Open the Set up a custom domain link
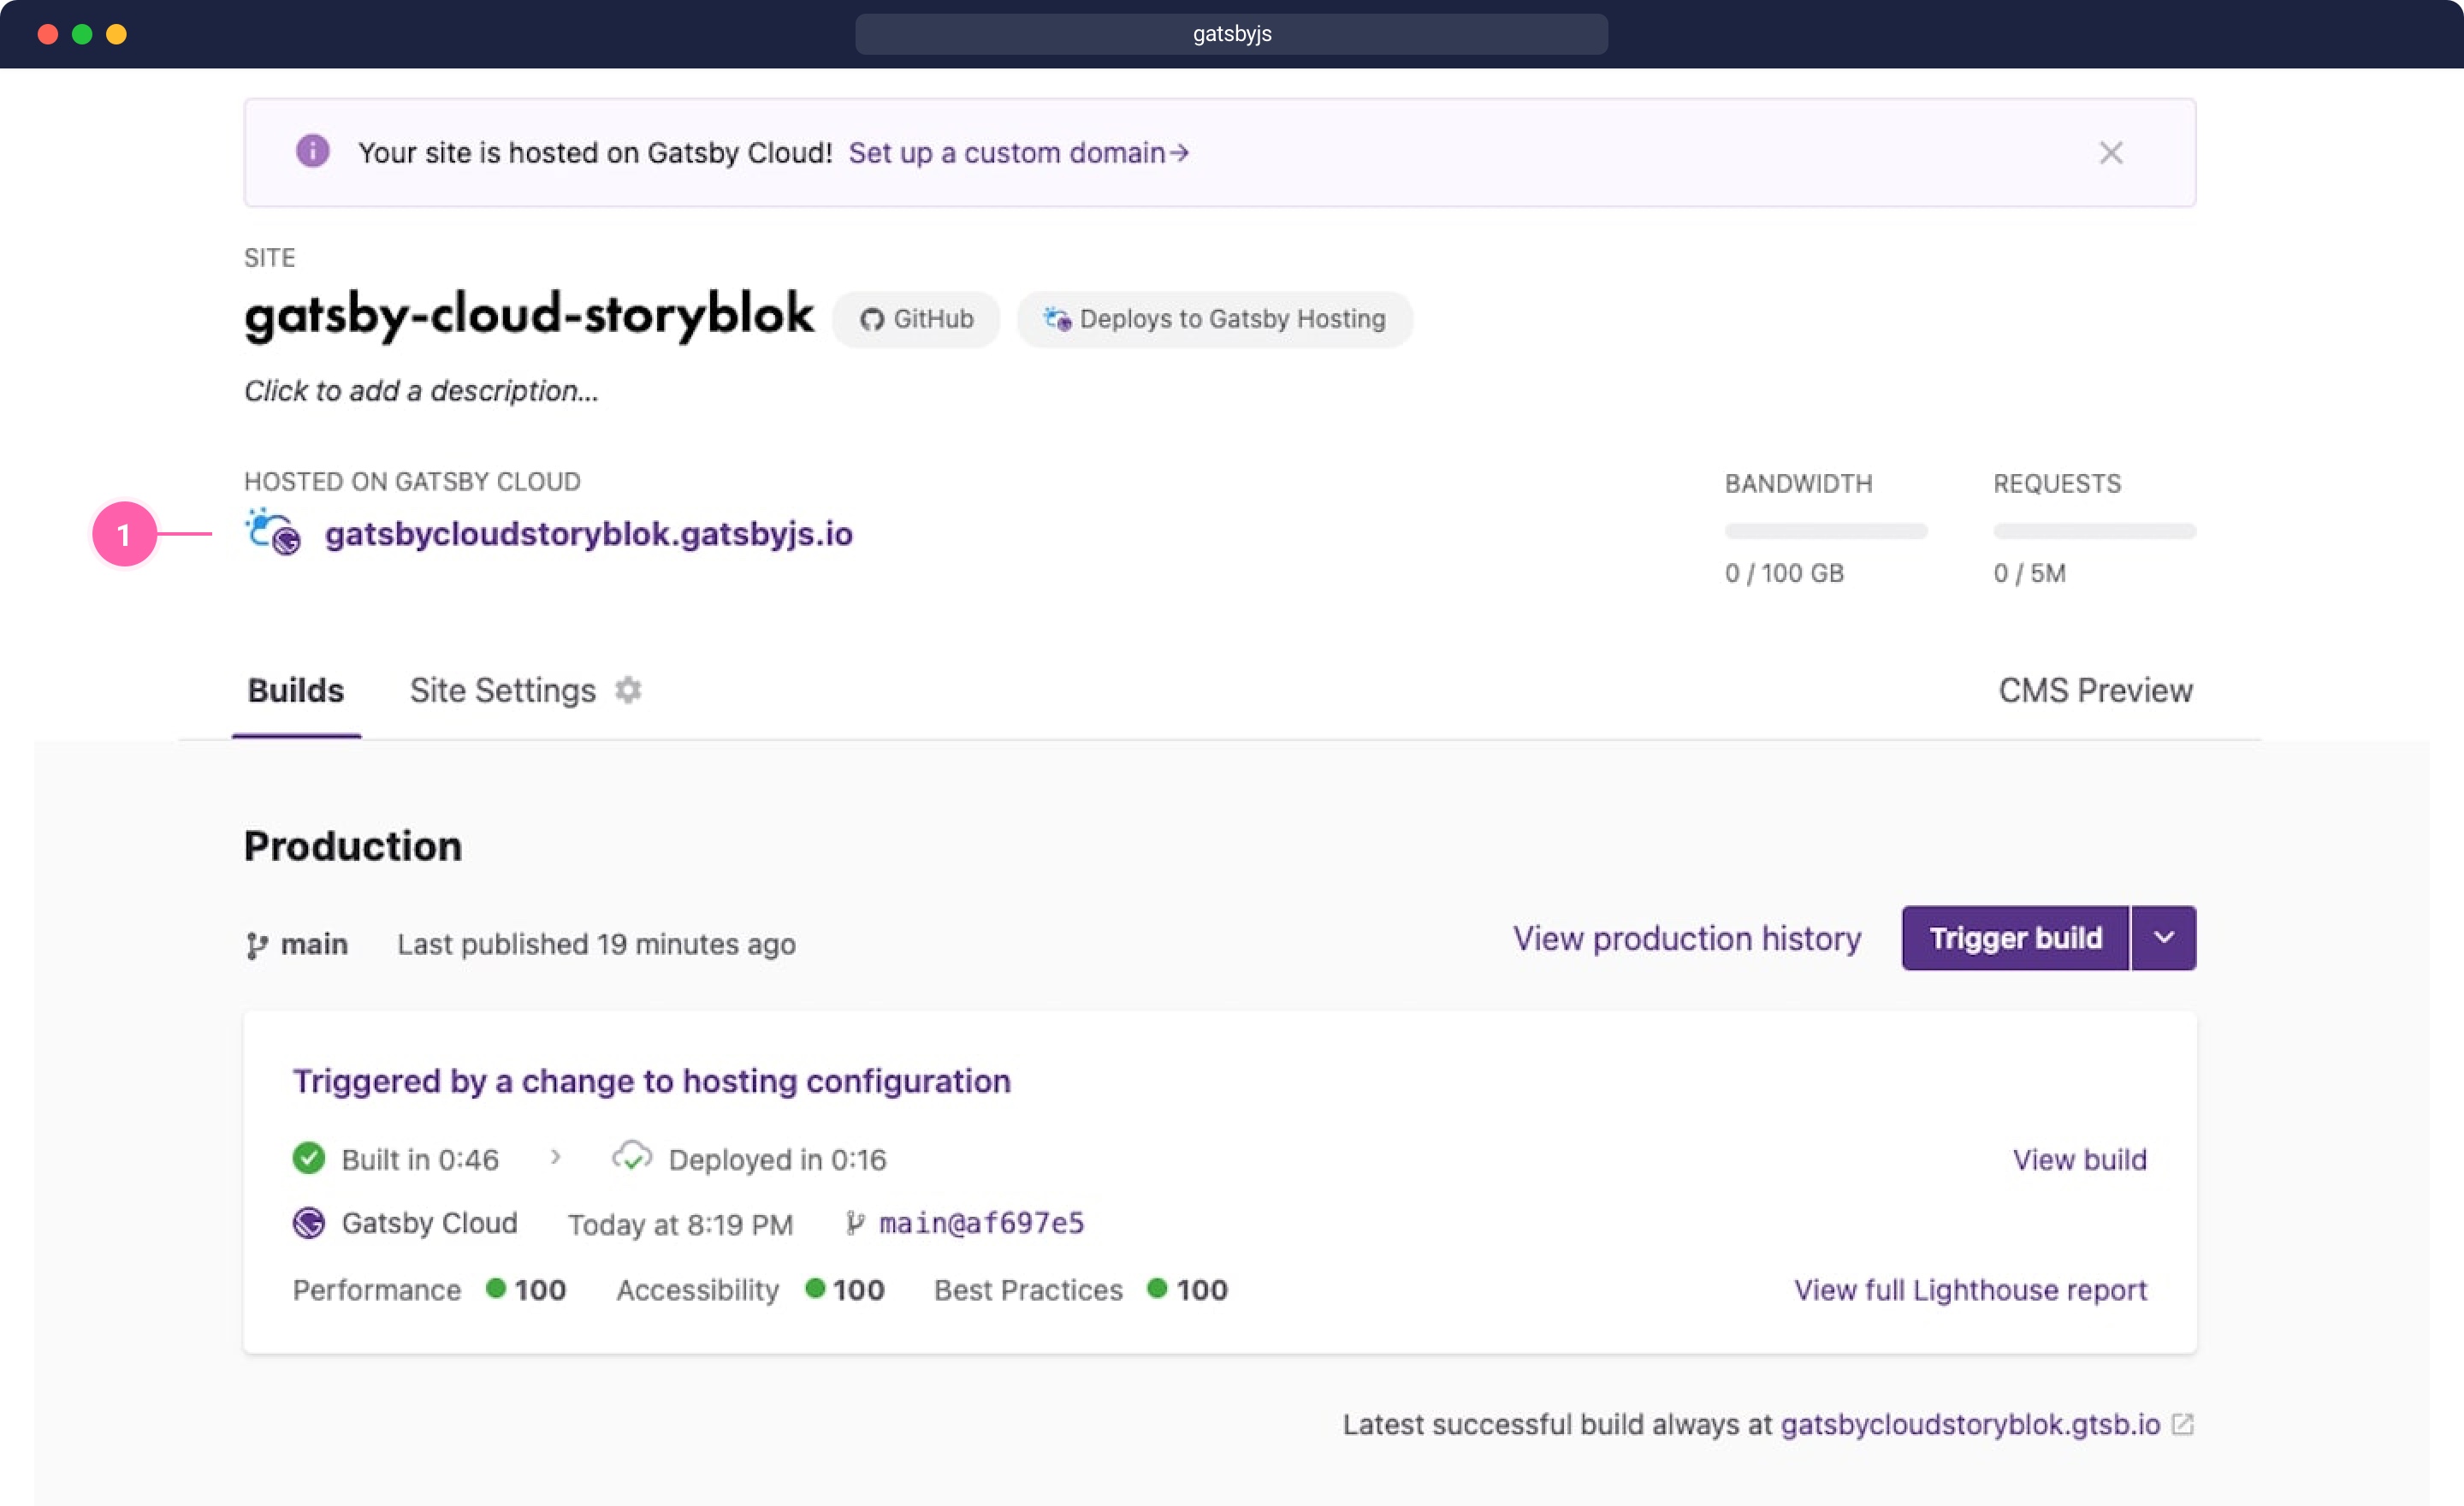This screenshot has height=1506, width=2464. [1018, 153]
